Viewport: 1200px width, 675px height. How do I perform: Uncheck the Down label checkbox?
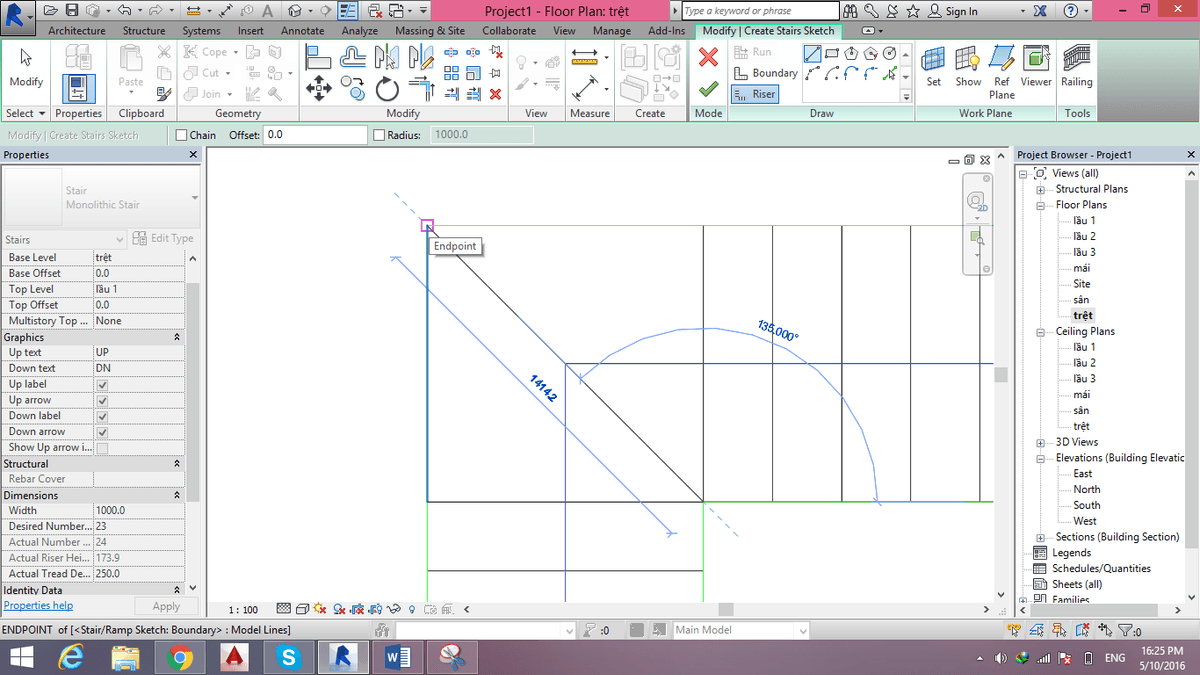pos(102,417)
